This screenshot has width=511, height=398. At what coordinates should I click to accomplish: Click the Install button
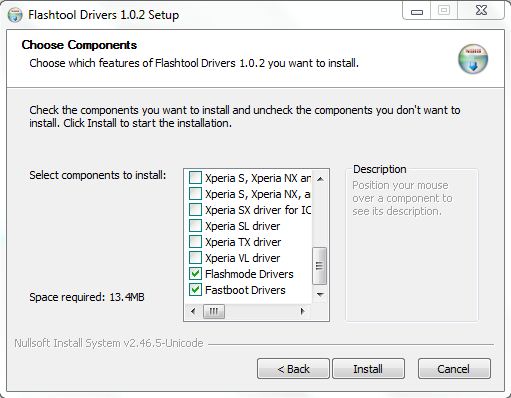[x=368, y=369]
